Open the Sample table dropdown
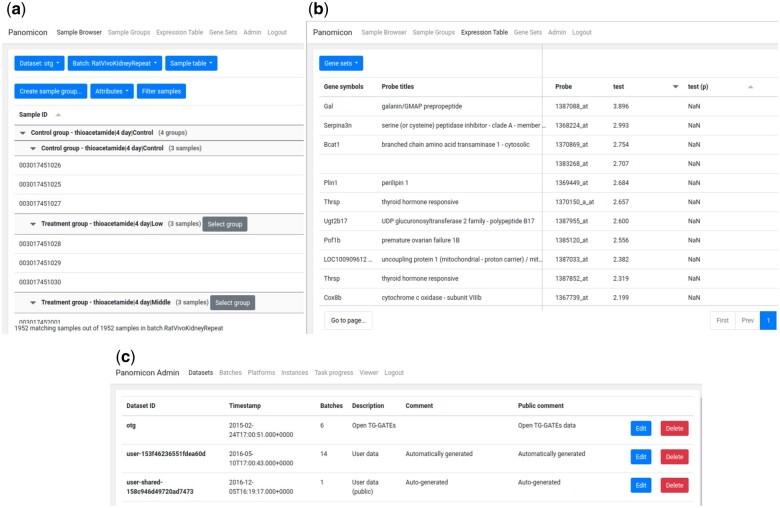Image resolution: width=780 pixels, height=508 pixels. coord(191,63)
